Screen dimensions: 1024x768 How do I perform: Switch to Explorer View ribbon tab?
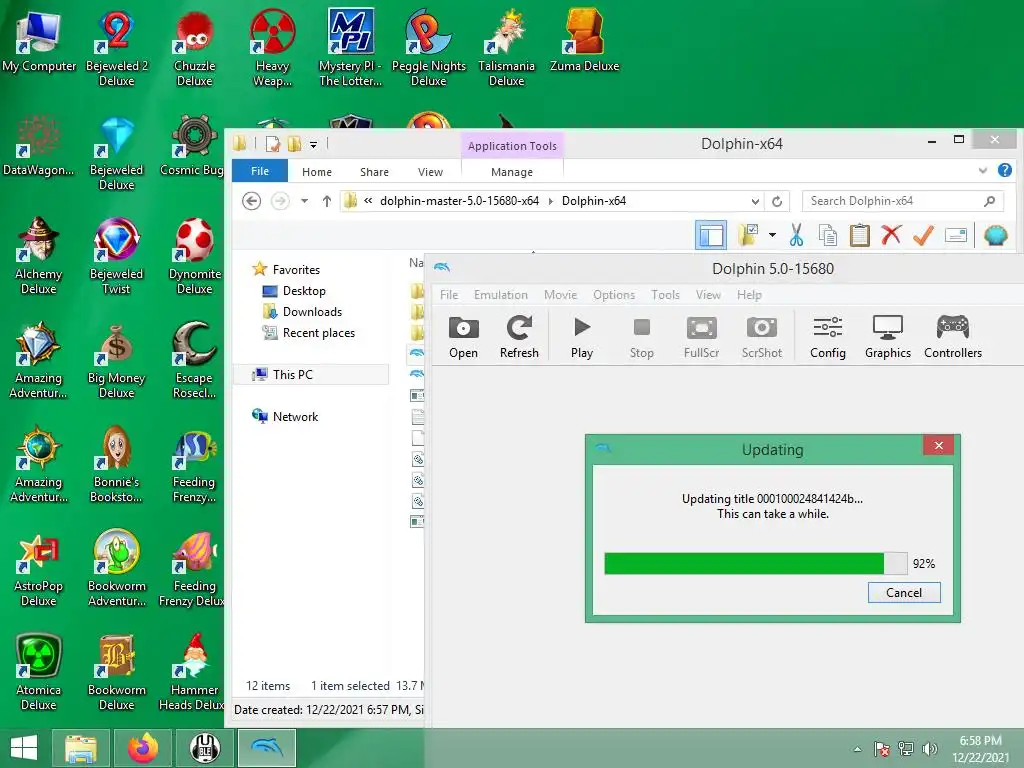point(430,172)
